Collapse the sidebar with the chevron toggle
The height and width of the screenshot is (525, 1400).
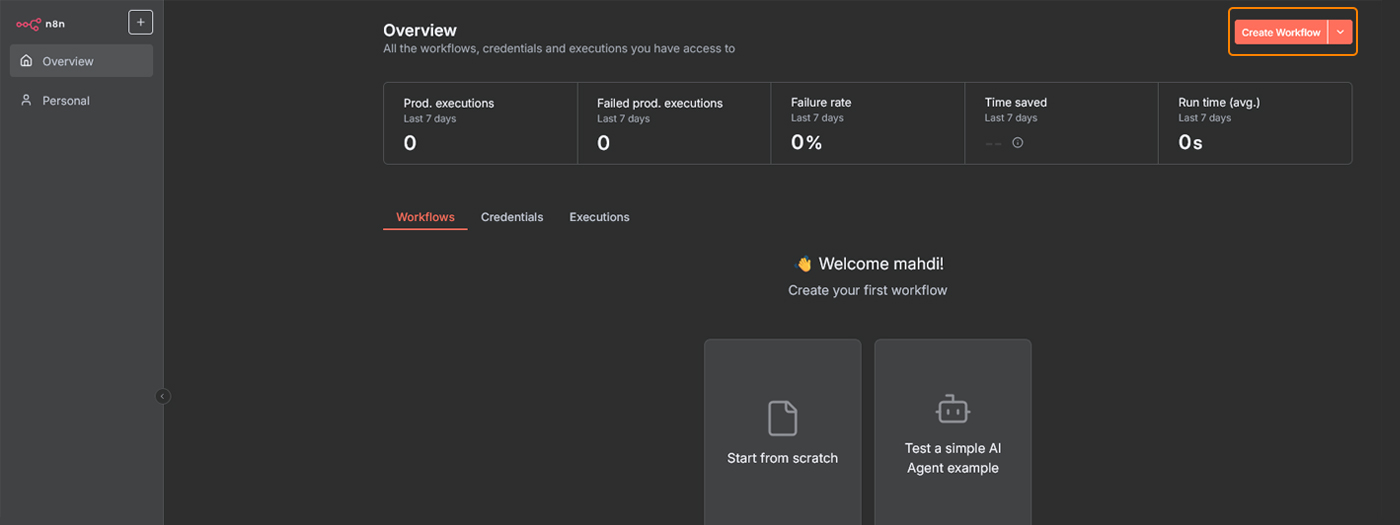[x=163, y=396]
